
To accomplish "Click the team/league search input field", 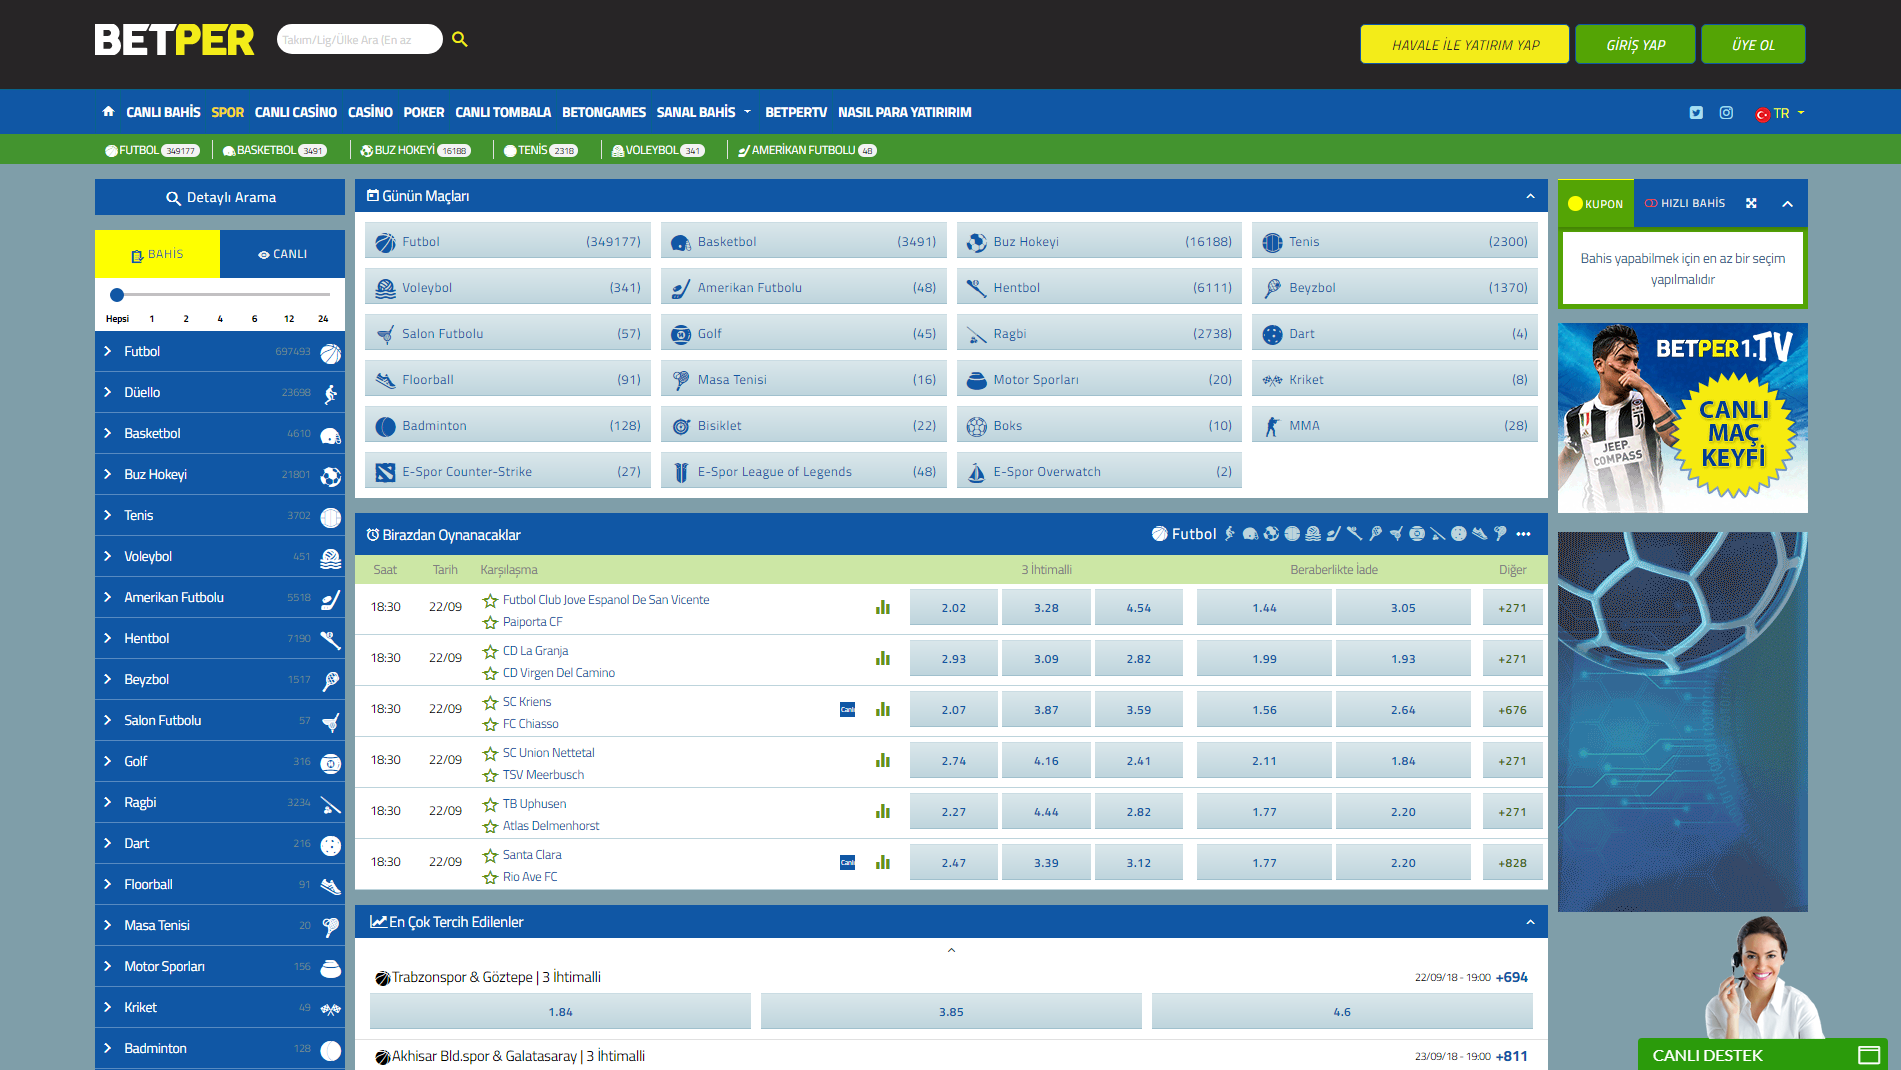I will point(358,39).
